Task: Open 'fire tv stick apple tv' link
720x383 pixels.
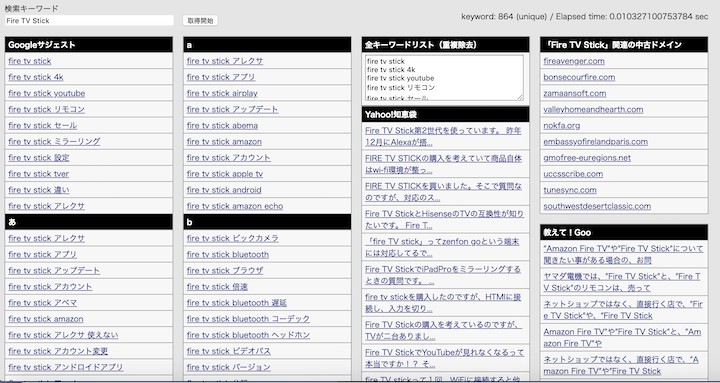Action: coord(225,174)
